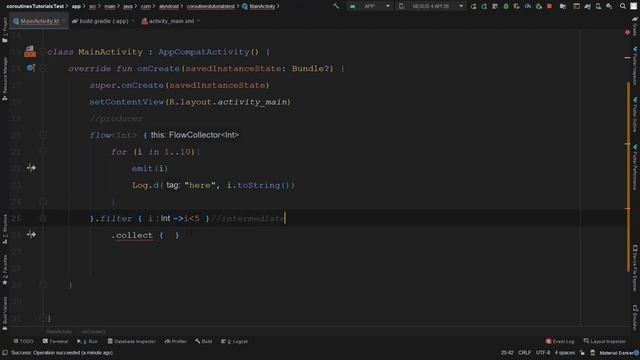640x360 pixels.
Task: Open the Flutter Outline side tab
Action: (635, 114)
